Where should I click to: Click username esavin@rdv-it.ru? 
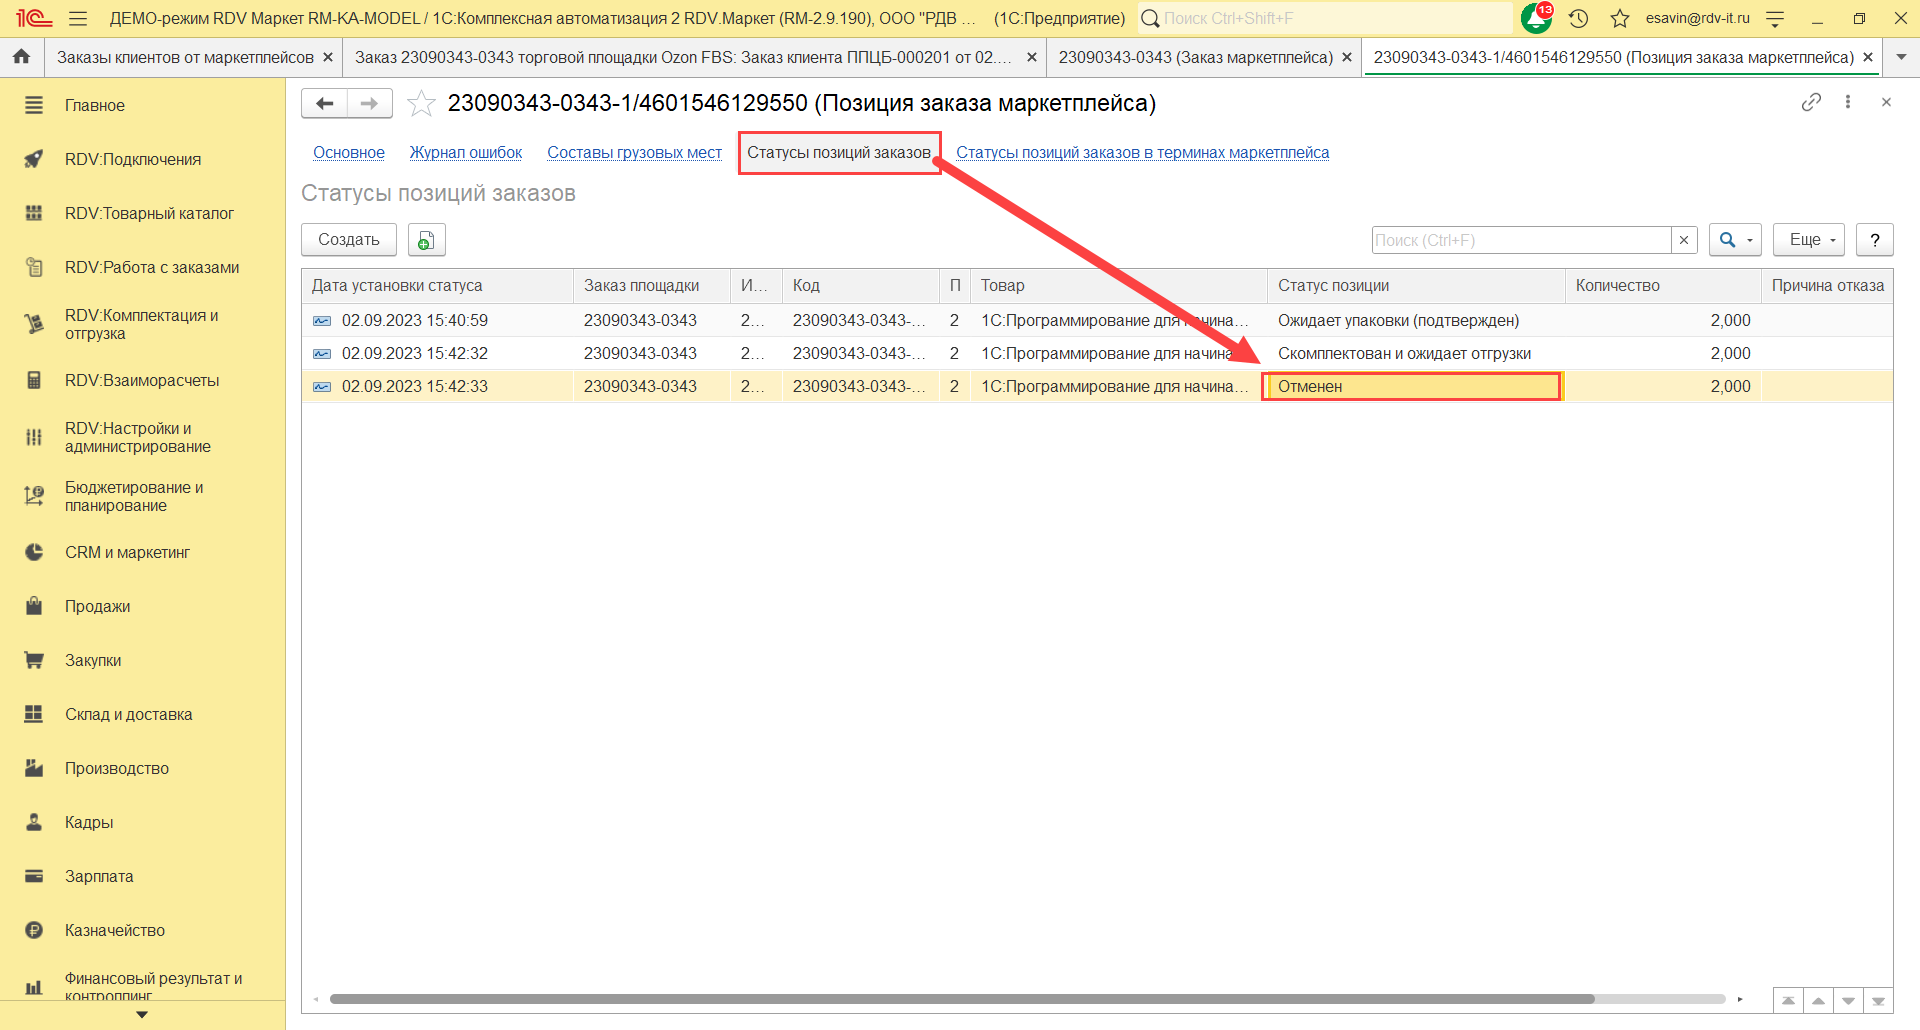[1698, 18]
